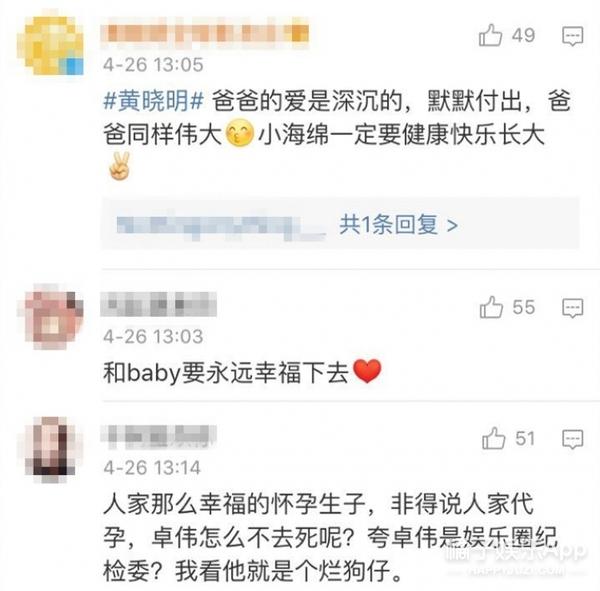The height and width of the screenshot is (591, 600).
Task: Open first commenter's yellow avatar
Action: point(51,44)
